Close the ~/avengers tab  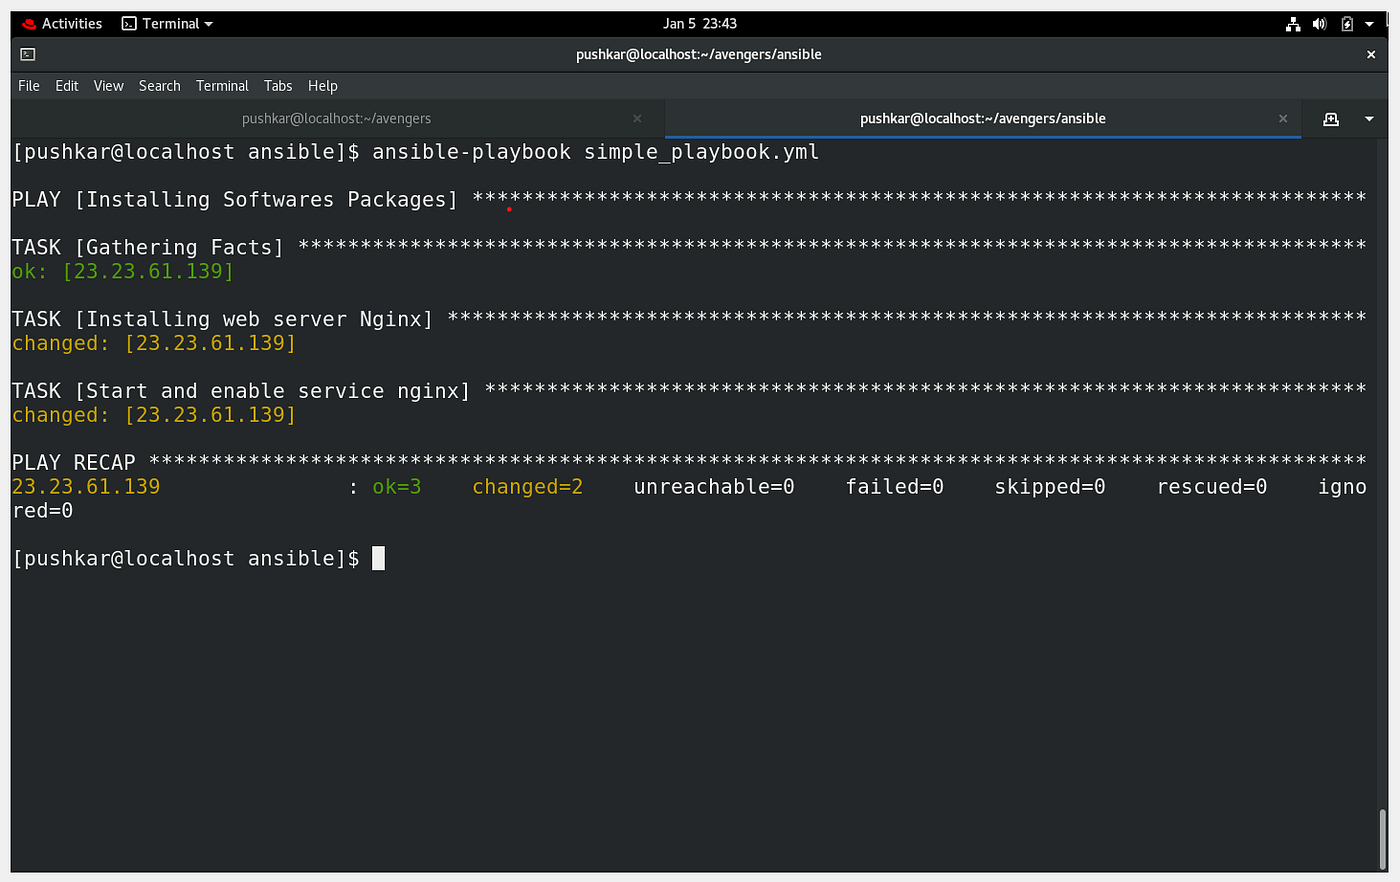tap(637, 119)
